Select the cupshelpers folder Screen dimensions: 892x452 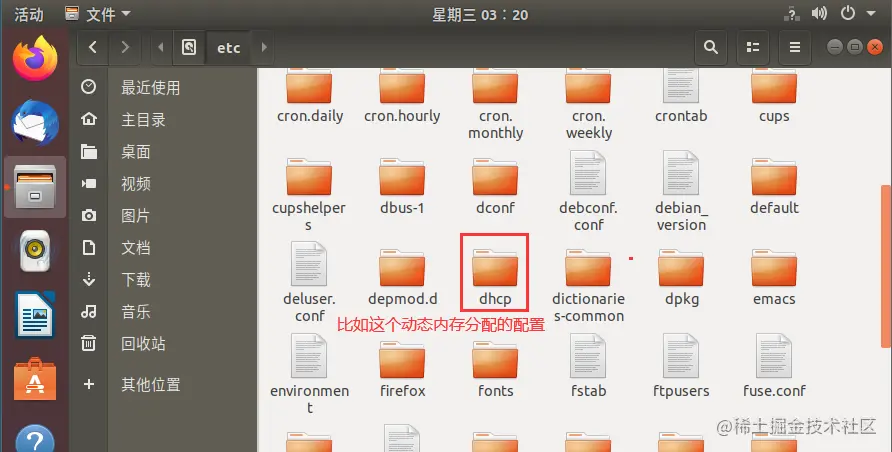tap(309, 193)
